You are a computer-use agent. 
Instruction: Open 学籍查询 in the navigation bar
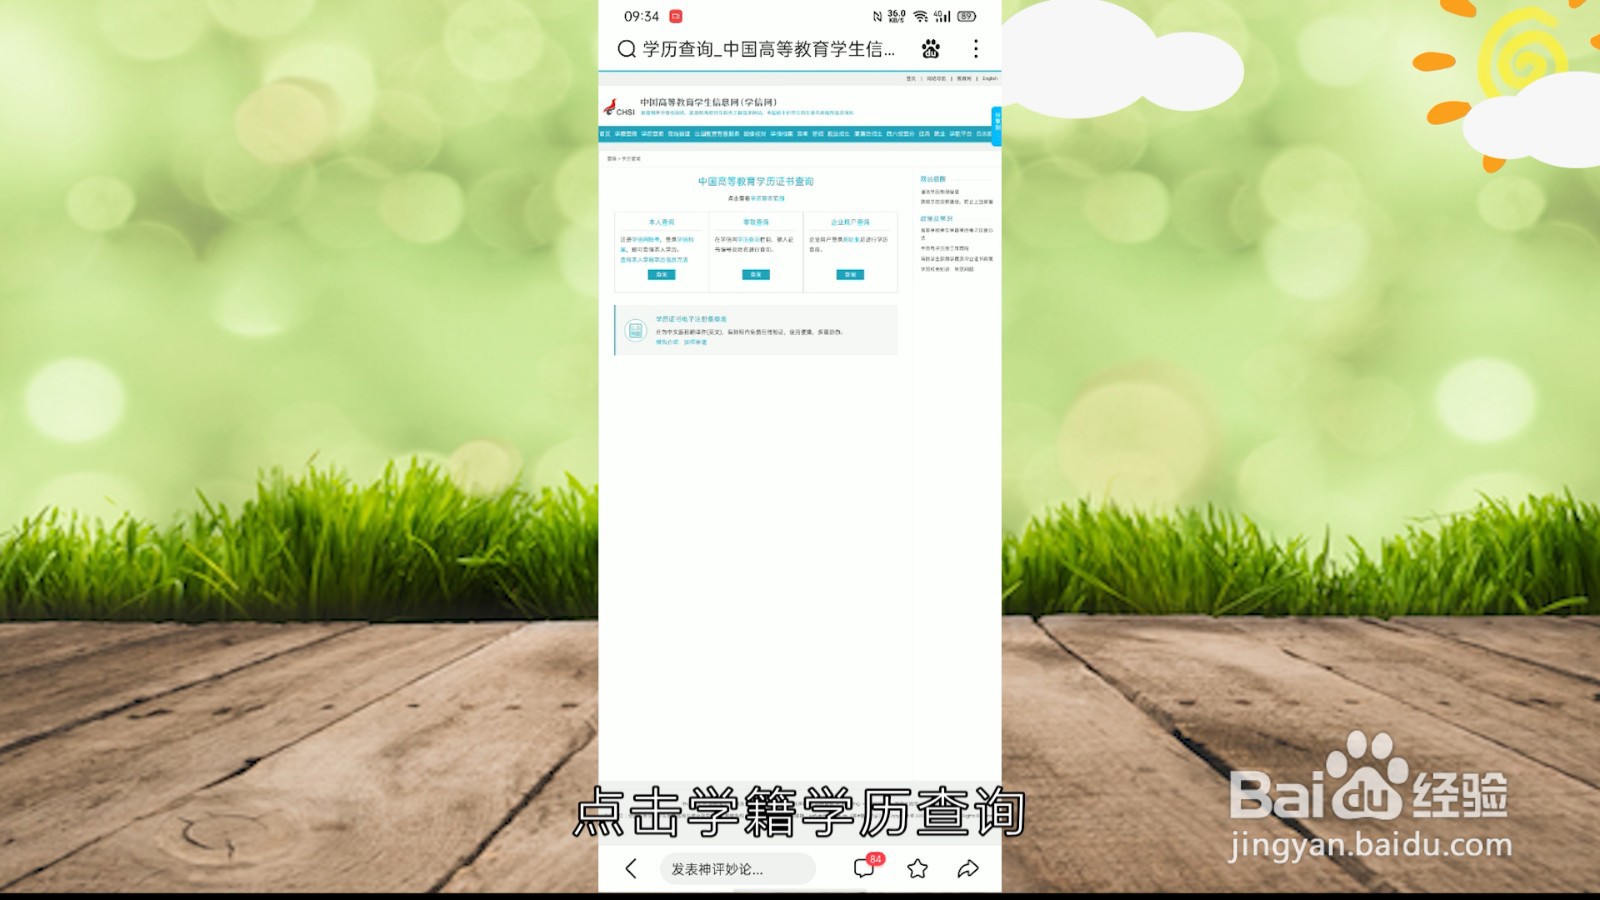coord(626,133)
